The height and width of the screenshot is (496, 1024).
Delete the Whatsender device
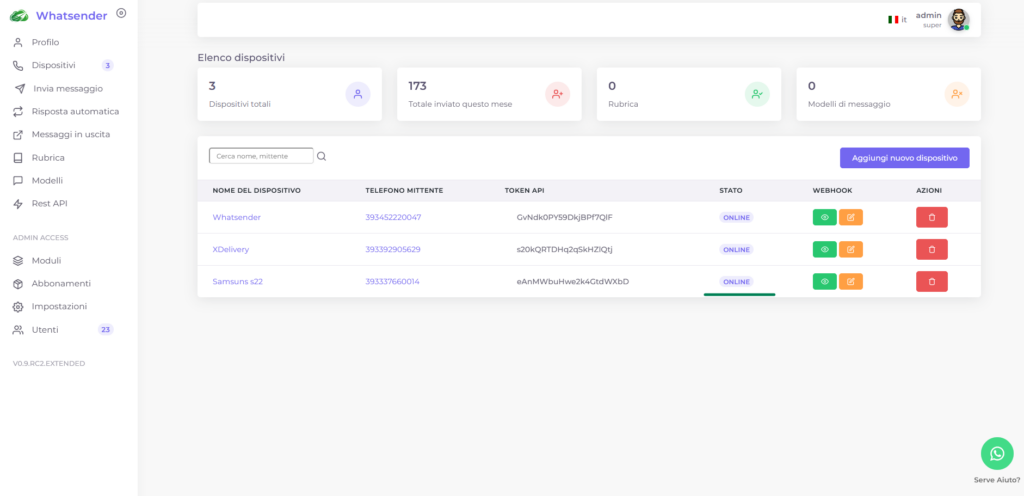tap(932, 217)
